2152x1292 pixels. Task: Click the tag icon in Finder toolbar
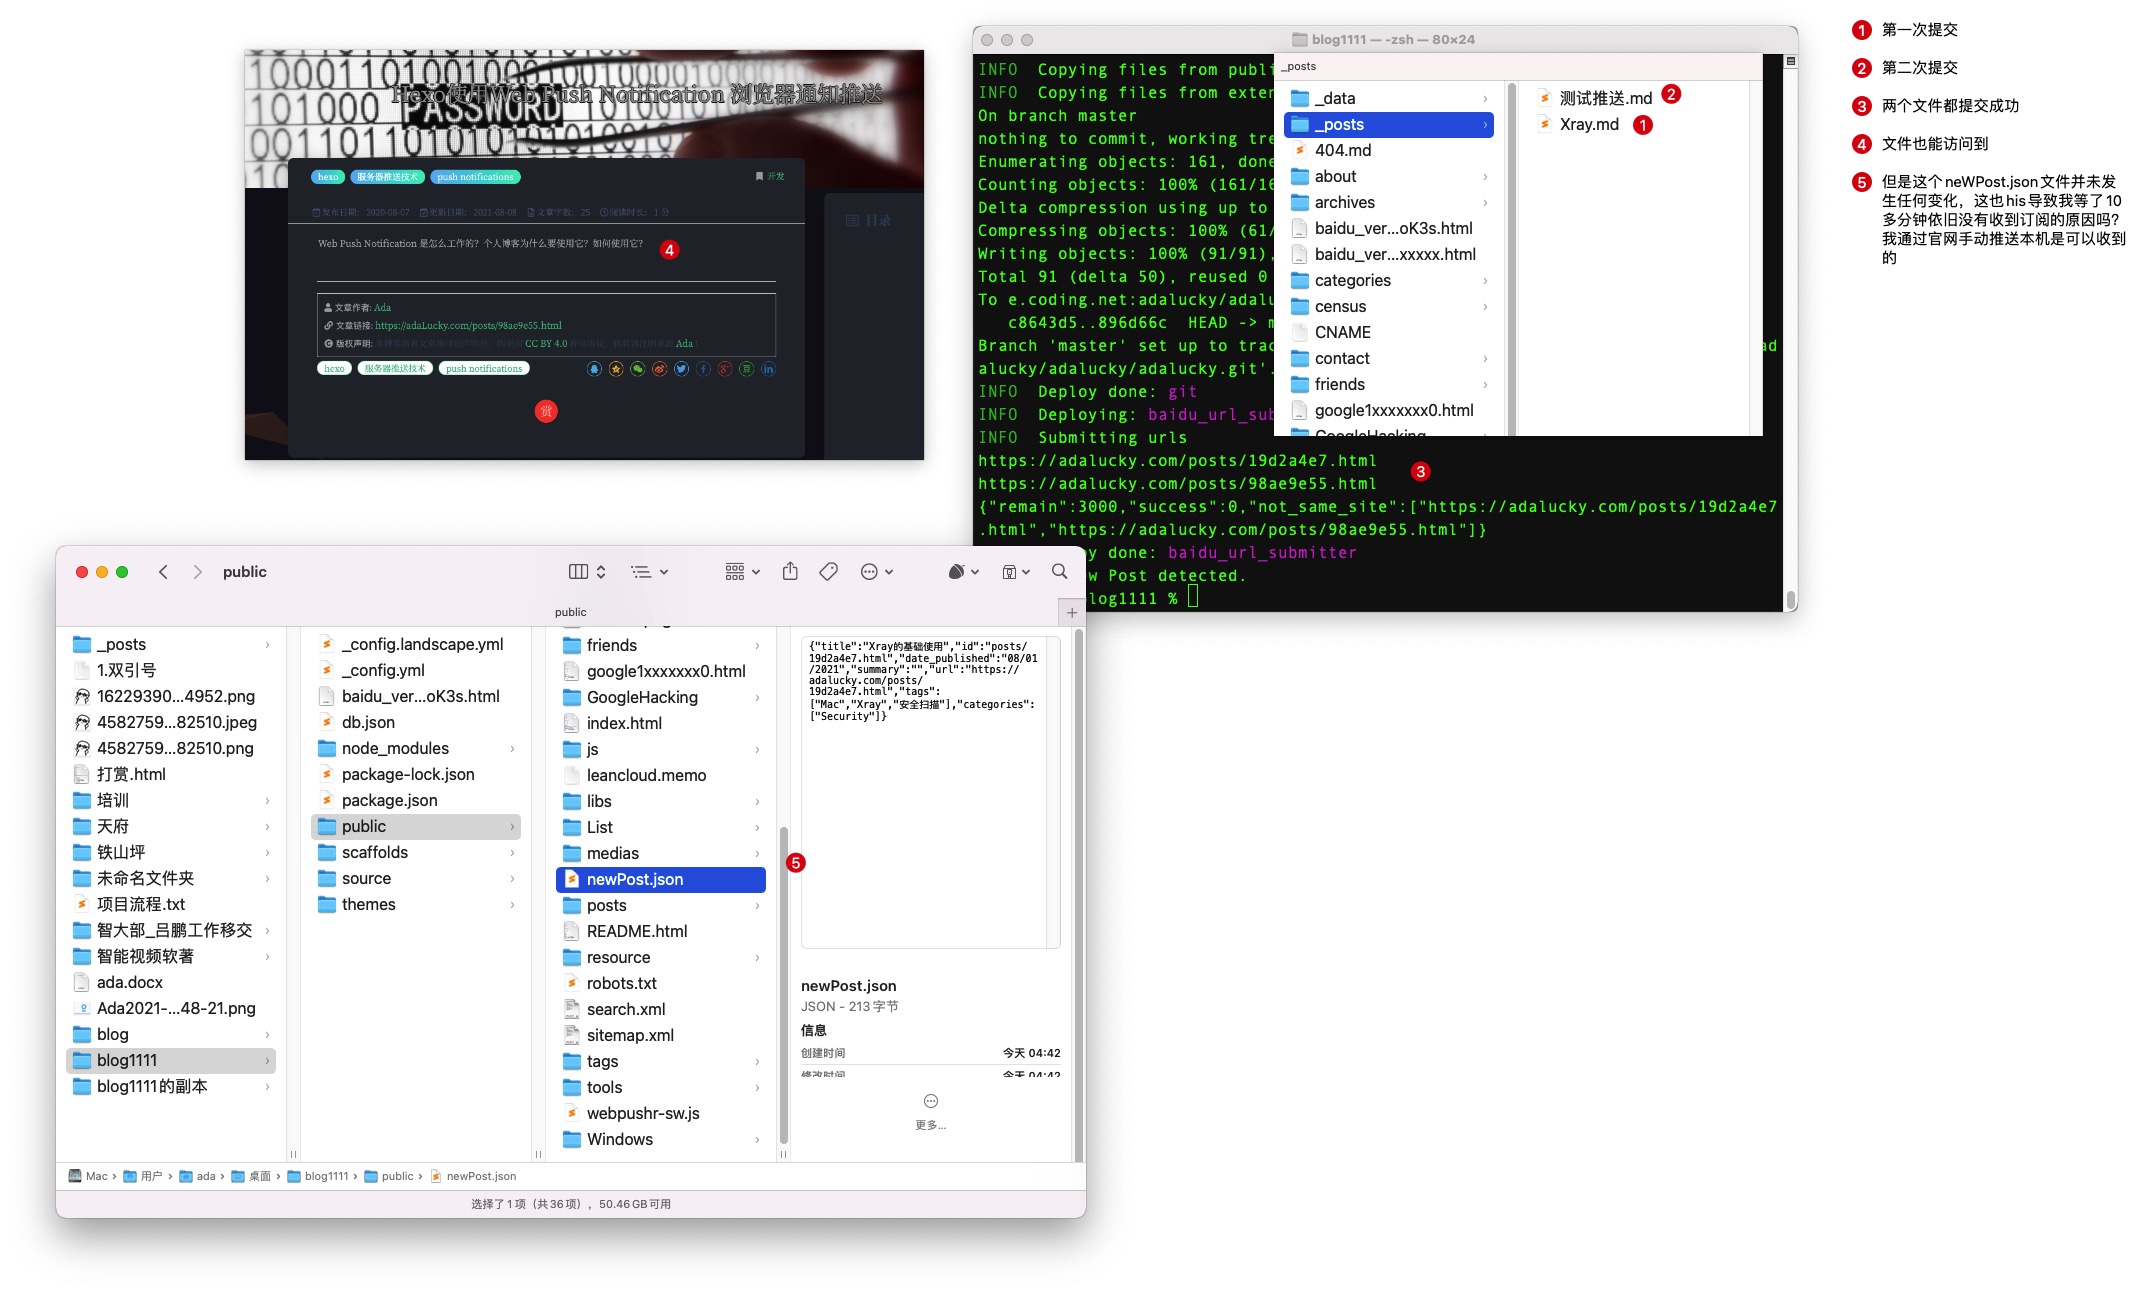(828, 572)
